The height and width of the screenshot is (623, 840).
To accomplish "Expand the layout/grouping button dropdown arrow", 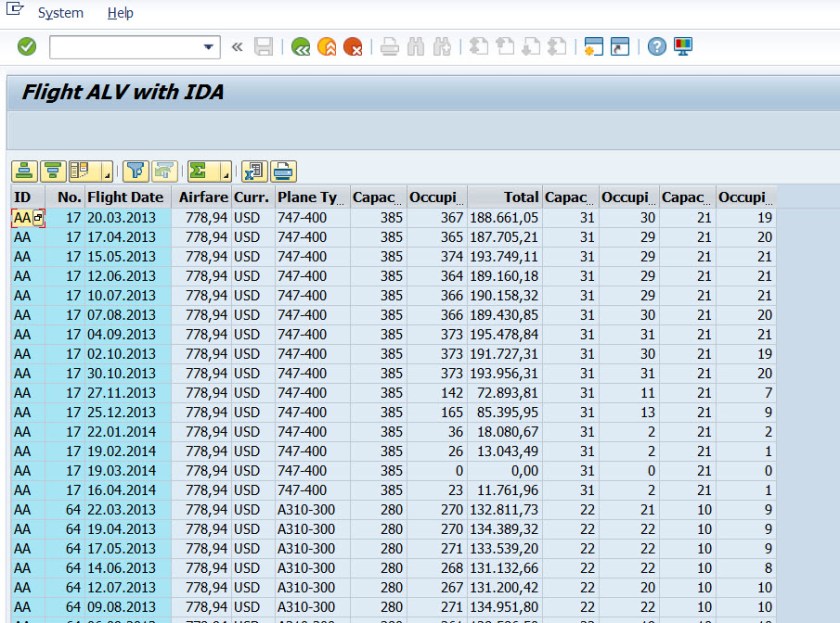I will coord(107,174).
